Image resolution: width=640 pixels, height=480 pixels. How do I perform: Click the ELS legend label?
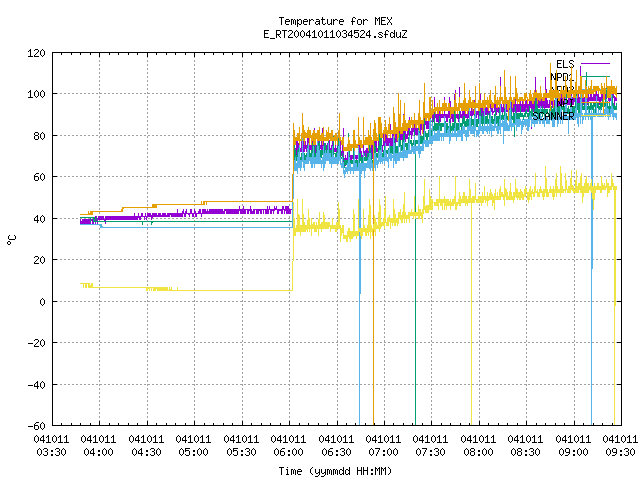pyautogui.click(x=565, y=64)
